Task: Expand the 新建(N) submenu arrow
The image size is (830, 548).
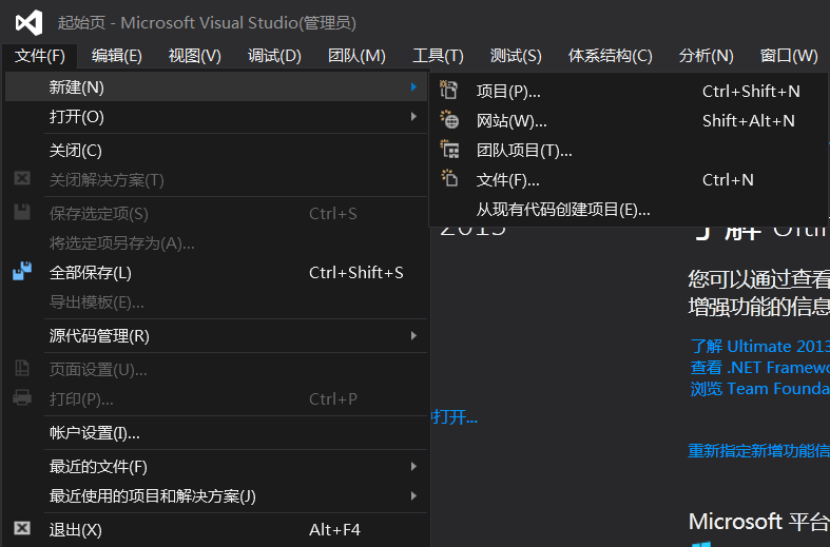Action: 414,87
